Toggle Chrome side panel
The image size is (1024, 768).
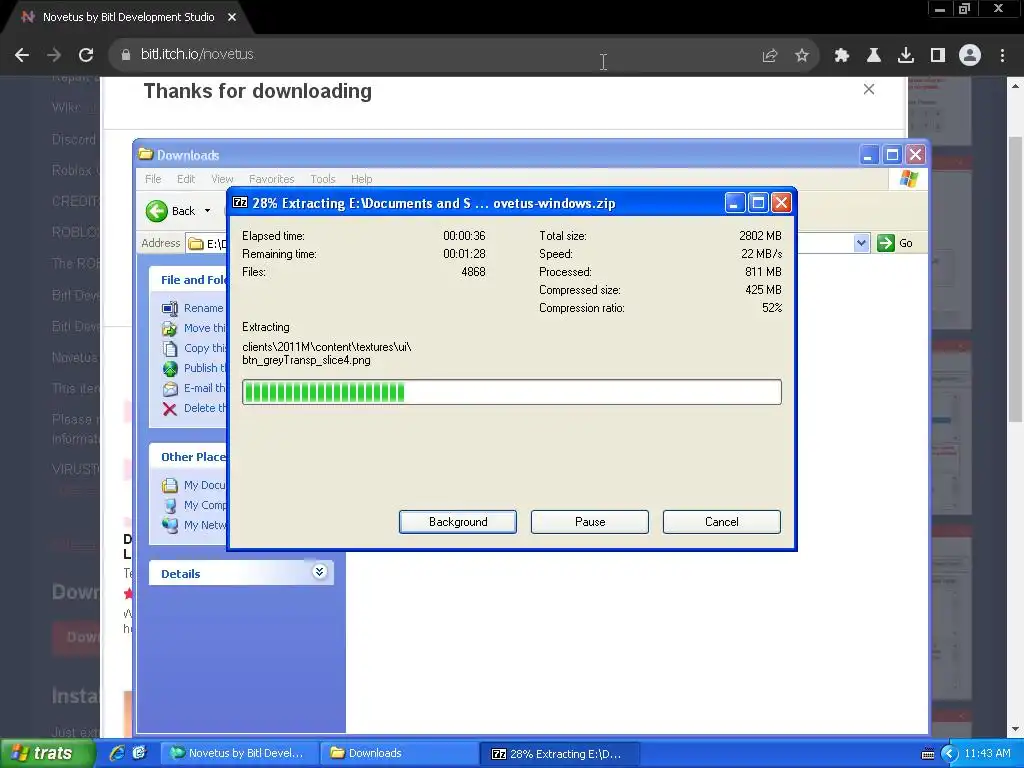938,55
